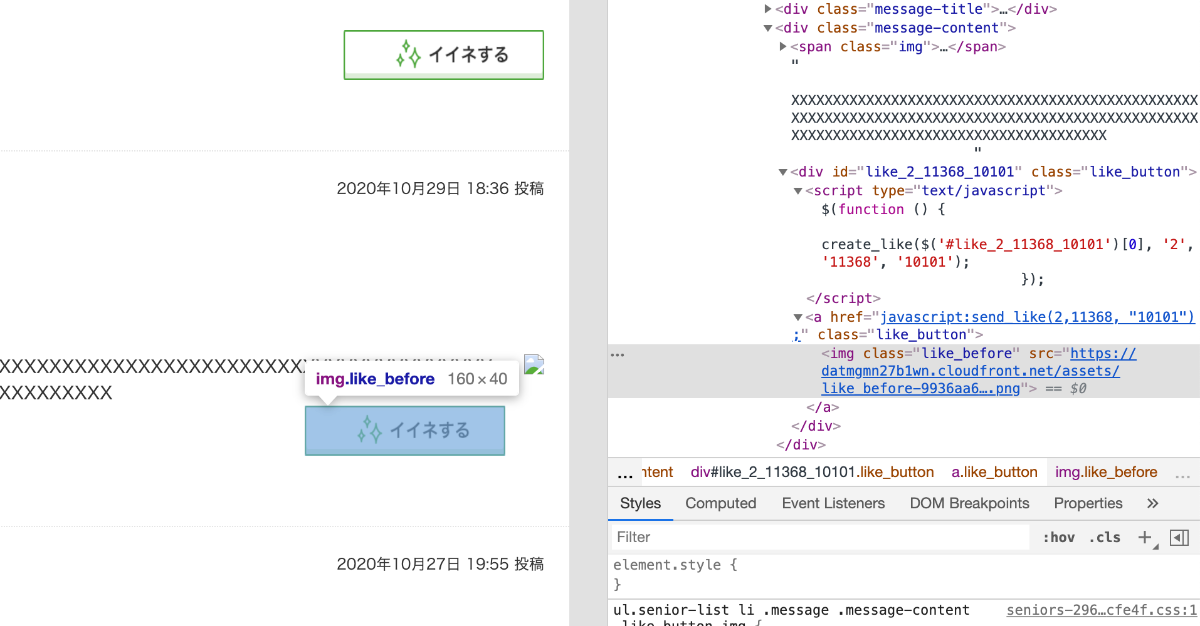
Task: Click the 2020年10月27日 19:55 投稿 timestamp
Action: pos(440,564)
